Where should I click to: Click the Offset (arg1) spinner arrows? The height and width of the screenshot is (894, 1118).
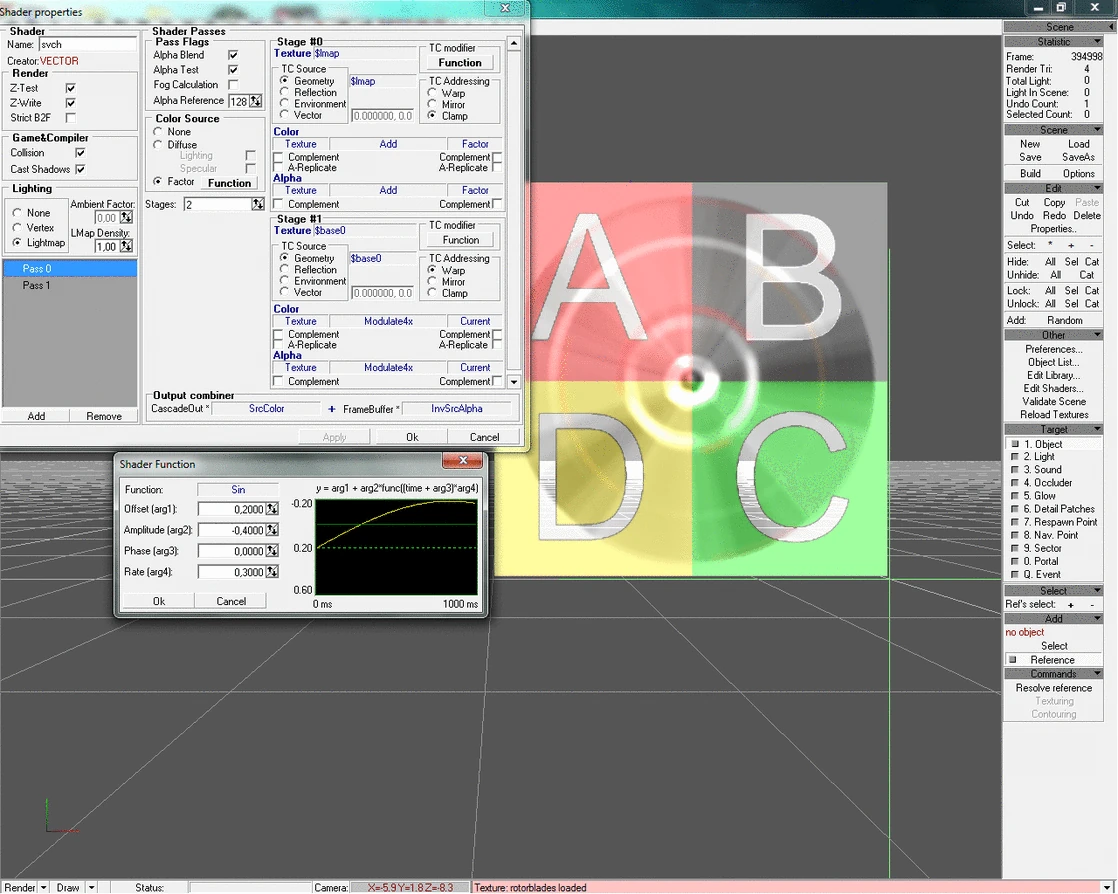coord(272,509)
